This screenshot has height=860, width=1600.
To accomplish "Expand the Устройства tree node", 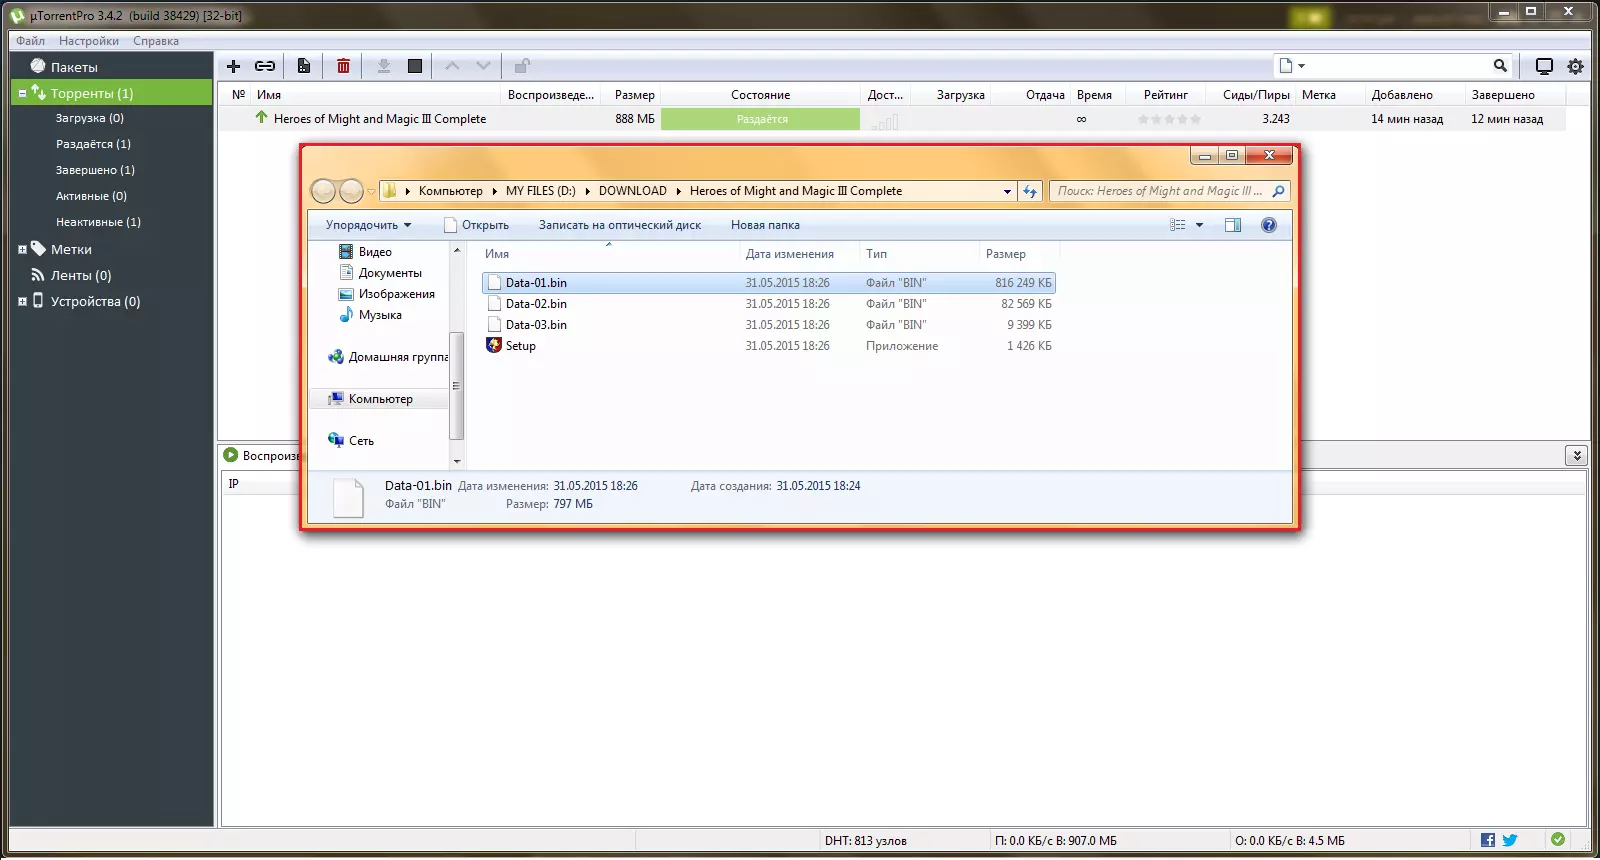I will click(x=22, y=301).
